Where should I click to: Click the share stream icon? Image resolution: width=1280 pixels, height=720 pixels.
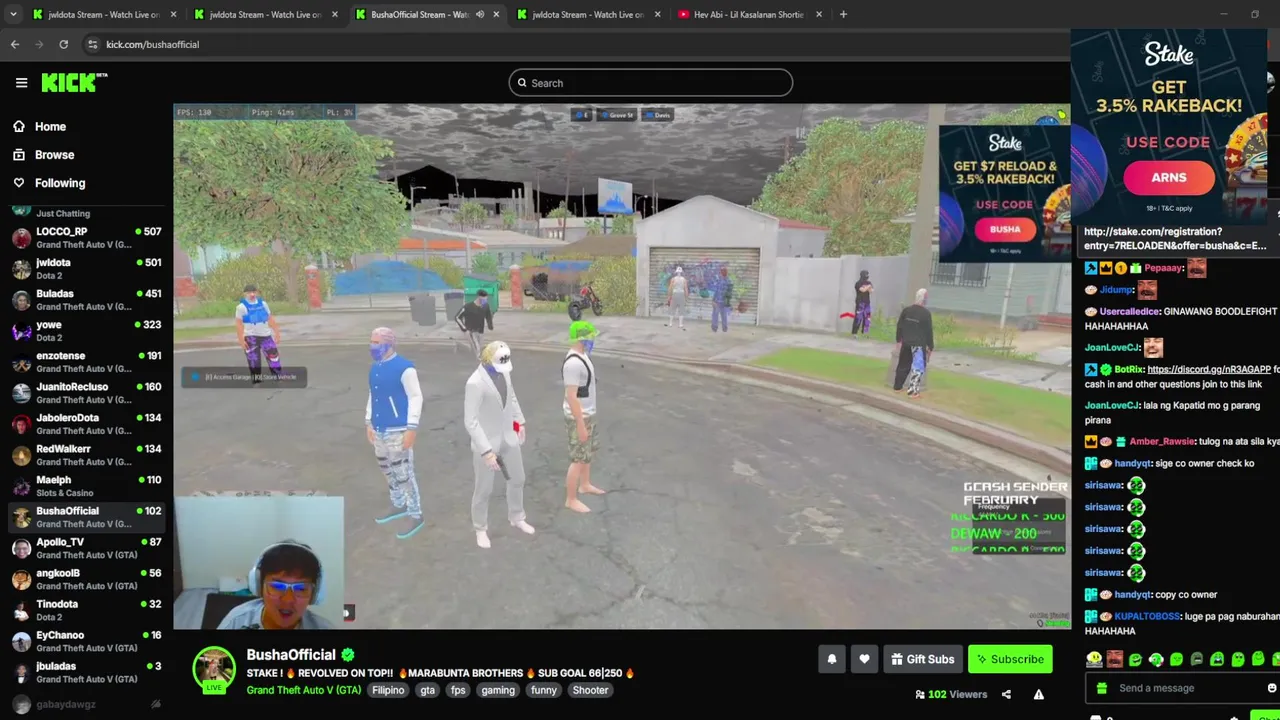point(1006,695)
